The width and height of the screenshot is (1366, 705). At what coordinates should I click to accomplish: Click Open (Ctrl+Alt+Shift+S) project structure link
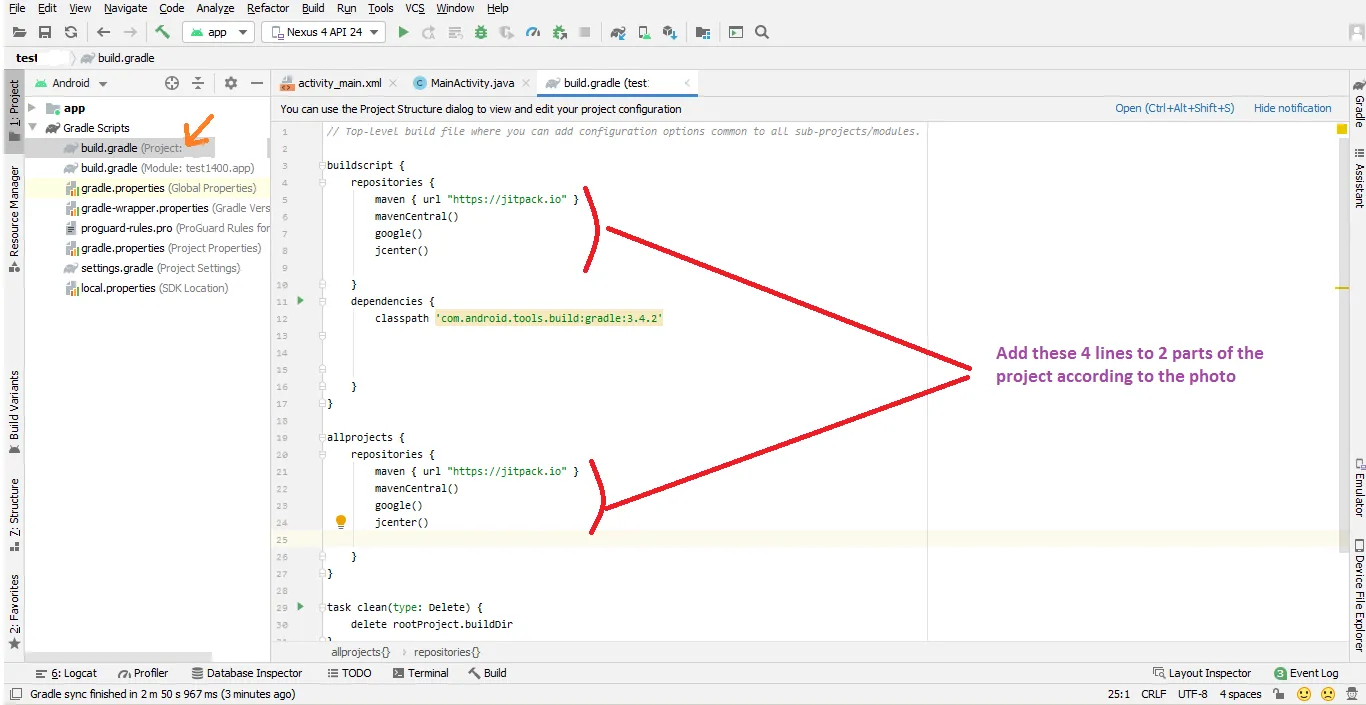click(1174, 108)
